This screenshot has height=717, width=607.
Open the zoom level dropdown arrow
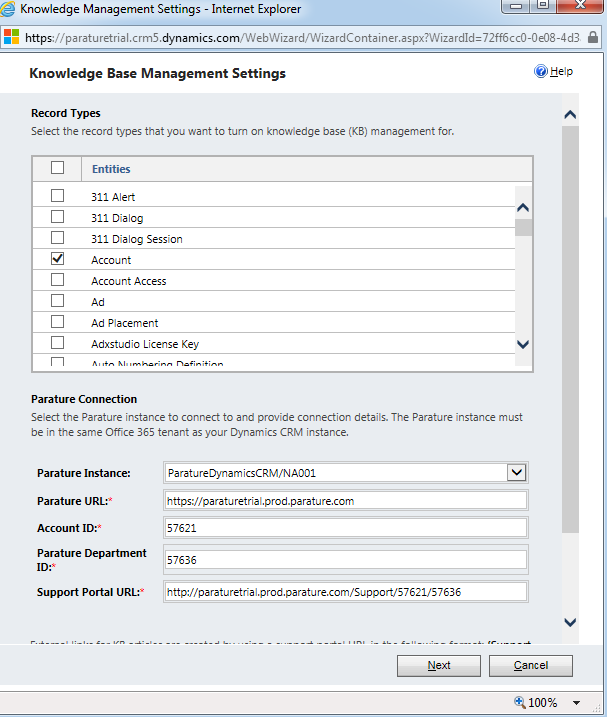click(576, 703)
